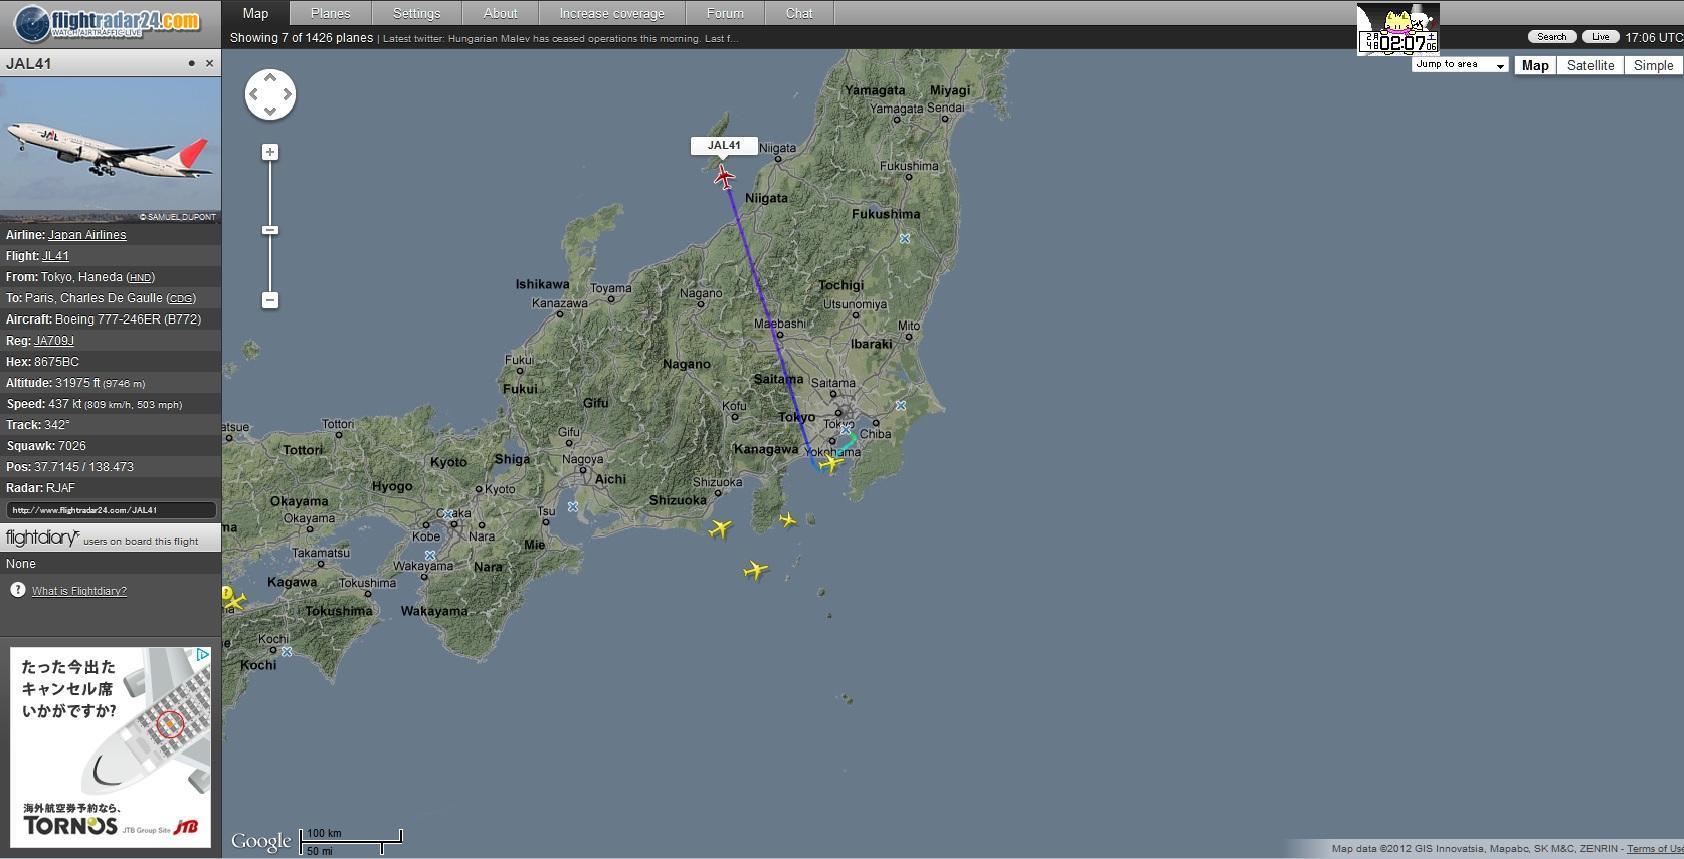Click the Search button

[1552, 37]
